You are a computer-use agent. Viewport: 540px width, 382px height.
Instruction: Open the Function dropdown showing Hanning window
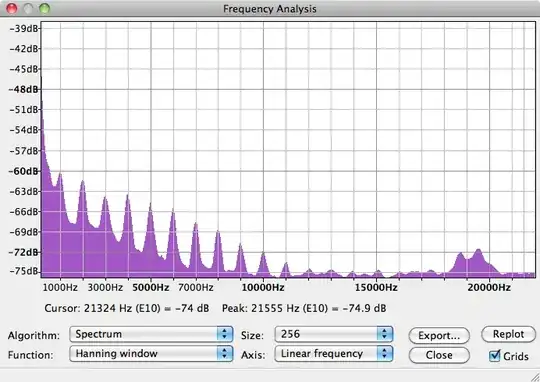coord(151,354)
